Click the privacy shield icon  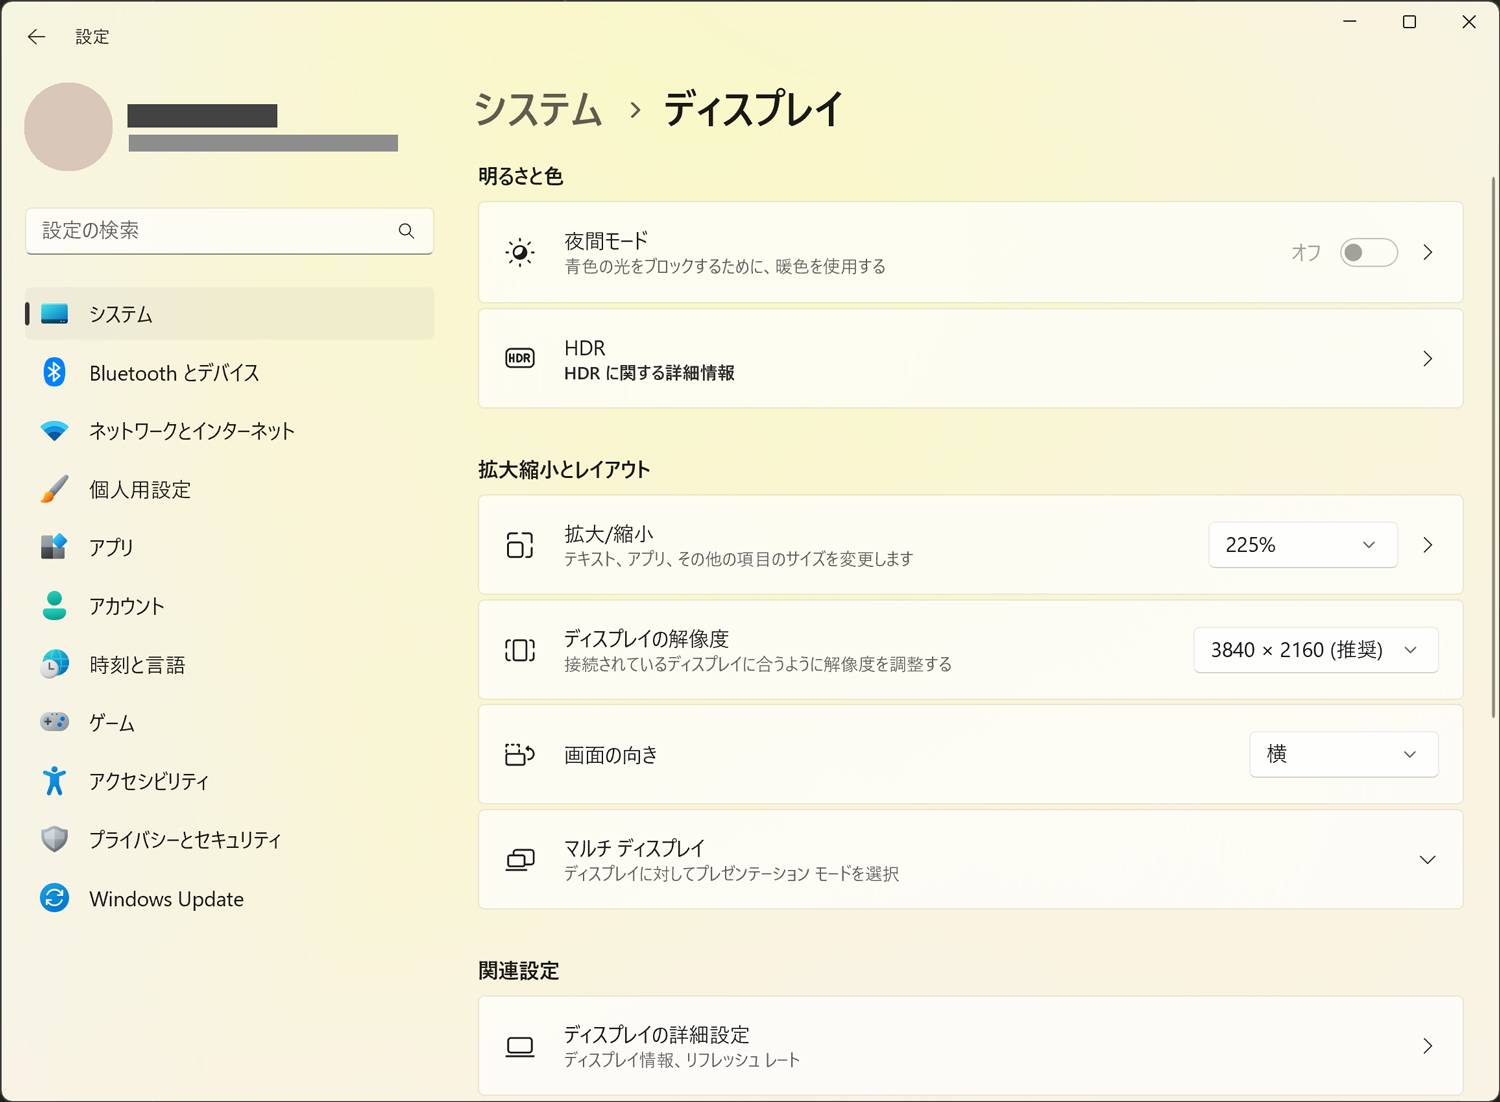[54, 839]
